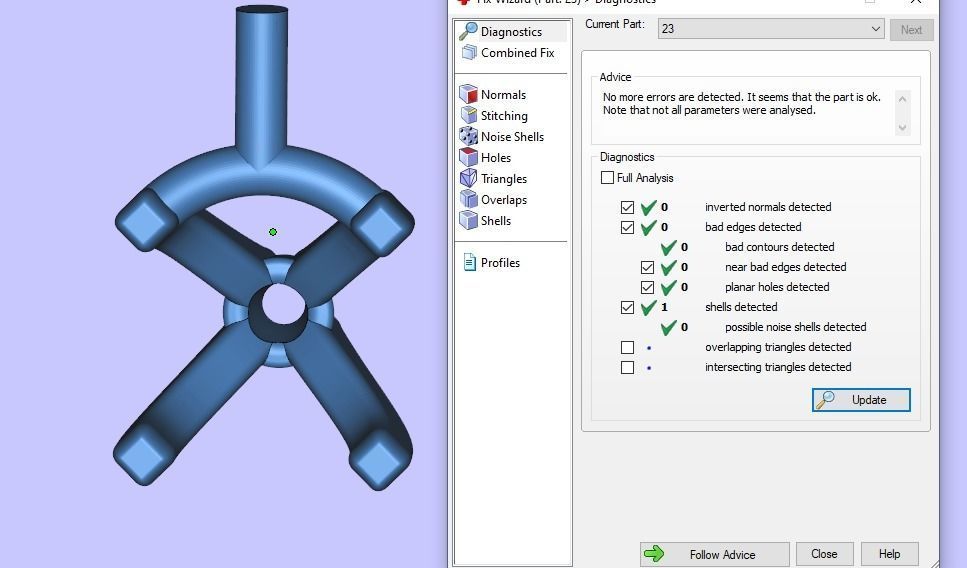Click the Close button

[825, 554]
